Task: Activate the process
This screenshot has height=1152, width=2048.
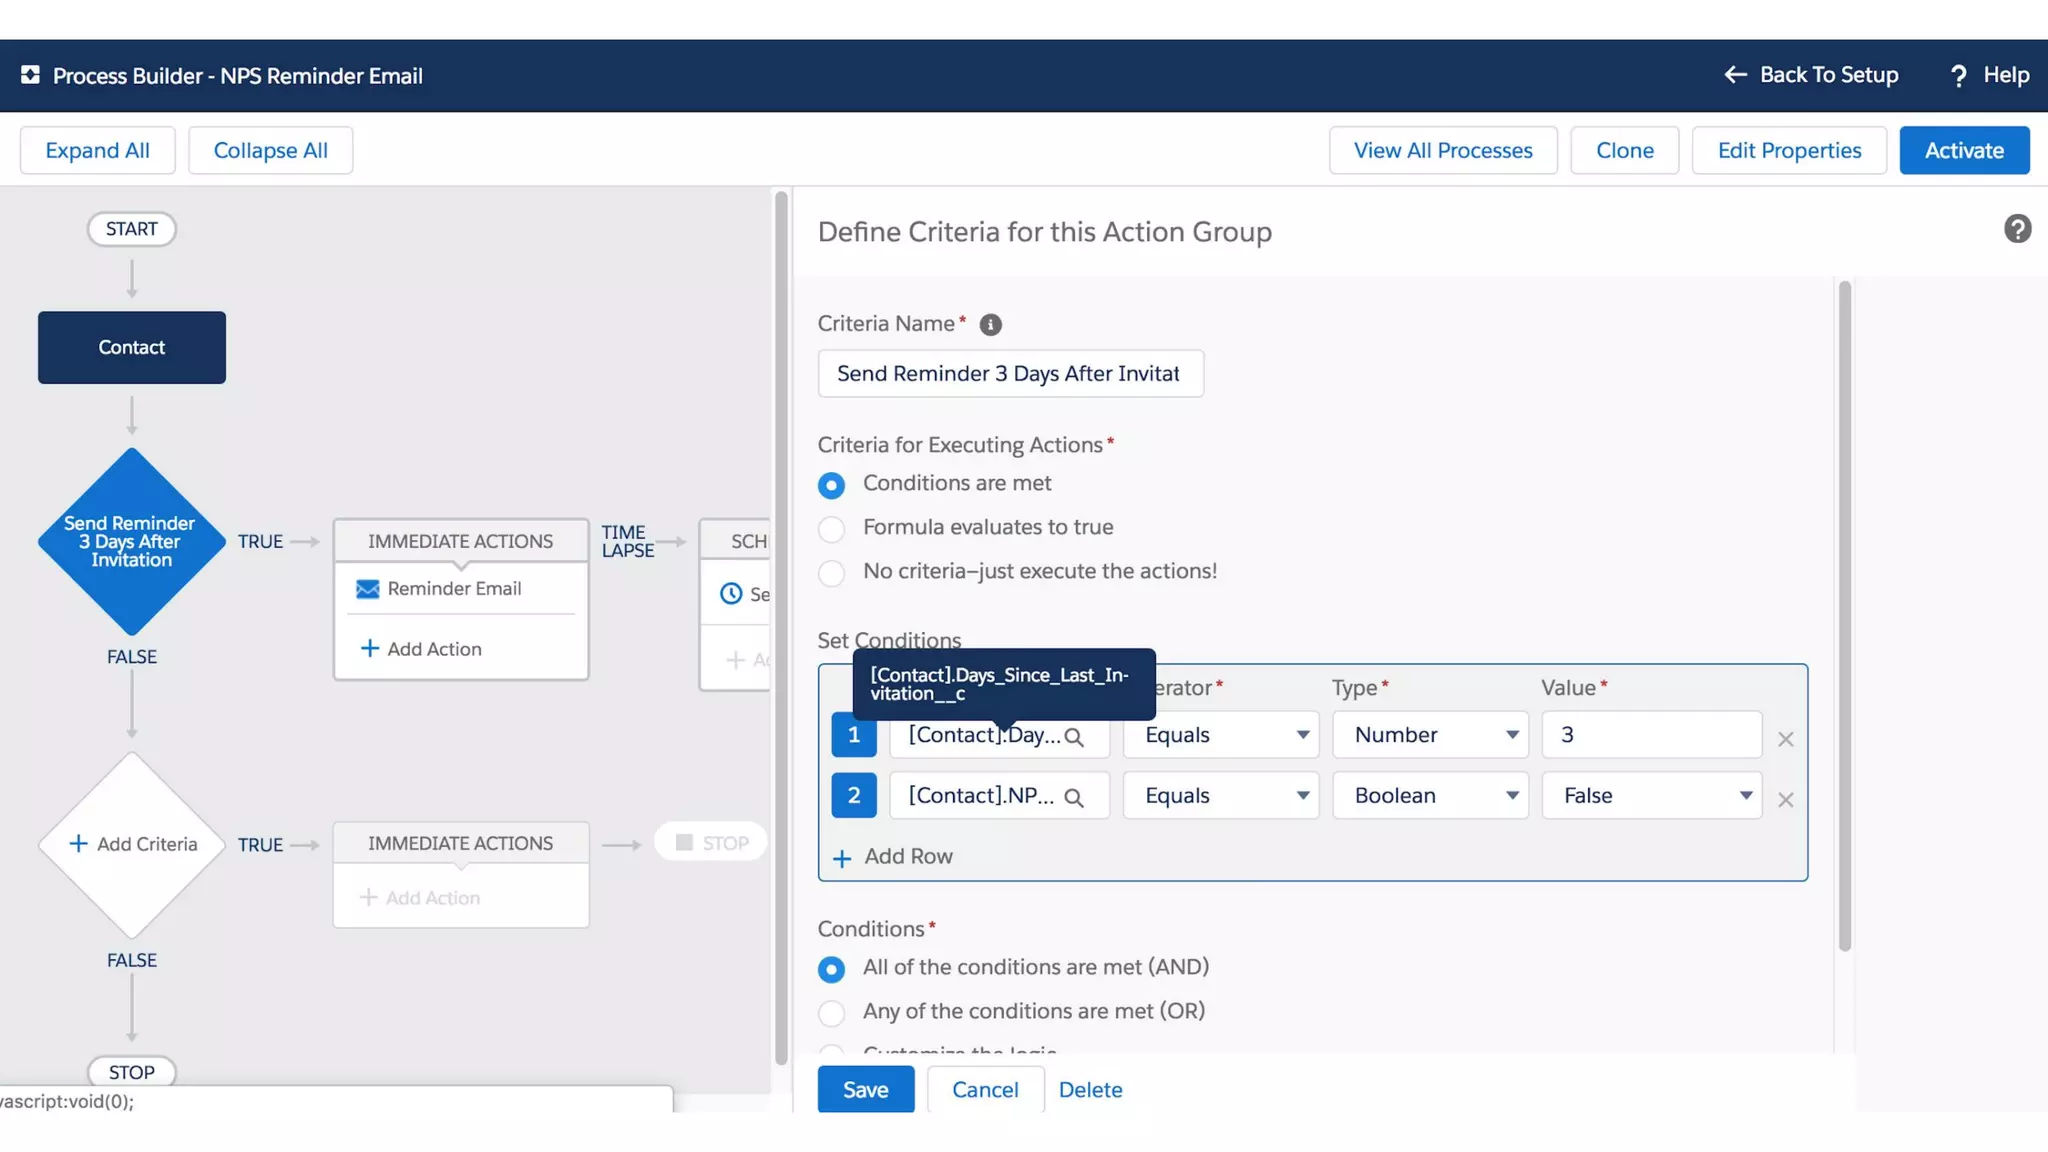Action: tap(1964, 150)
